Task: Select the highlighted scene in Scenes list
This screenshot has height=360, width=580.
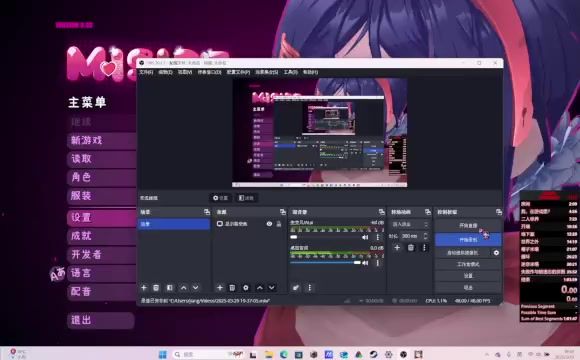Action: [x=174, y=224]
